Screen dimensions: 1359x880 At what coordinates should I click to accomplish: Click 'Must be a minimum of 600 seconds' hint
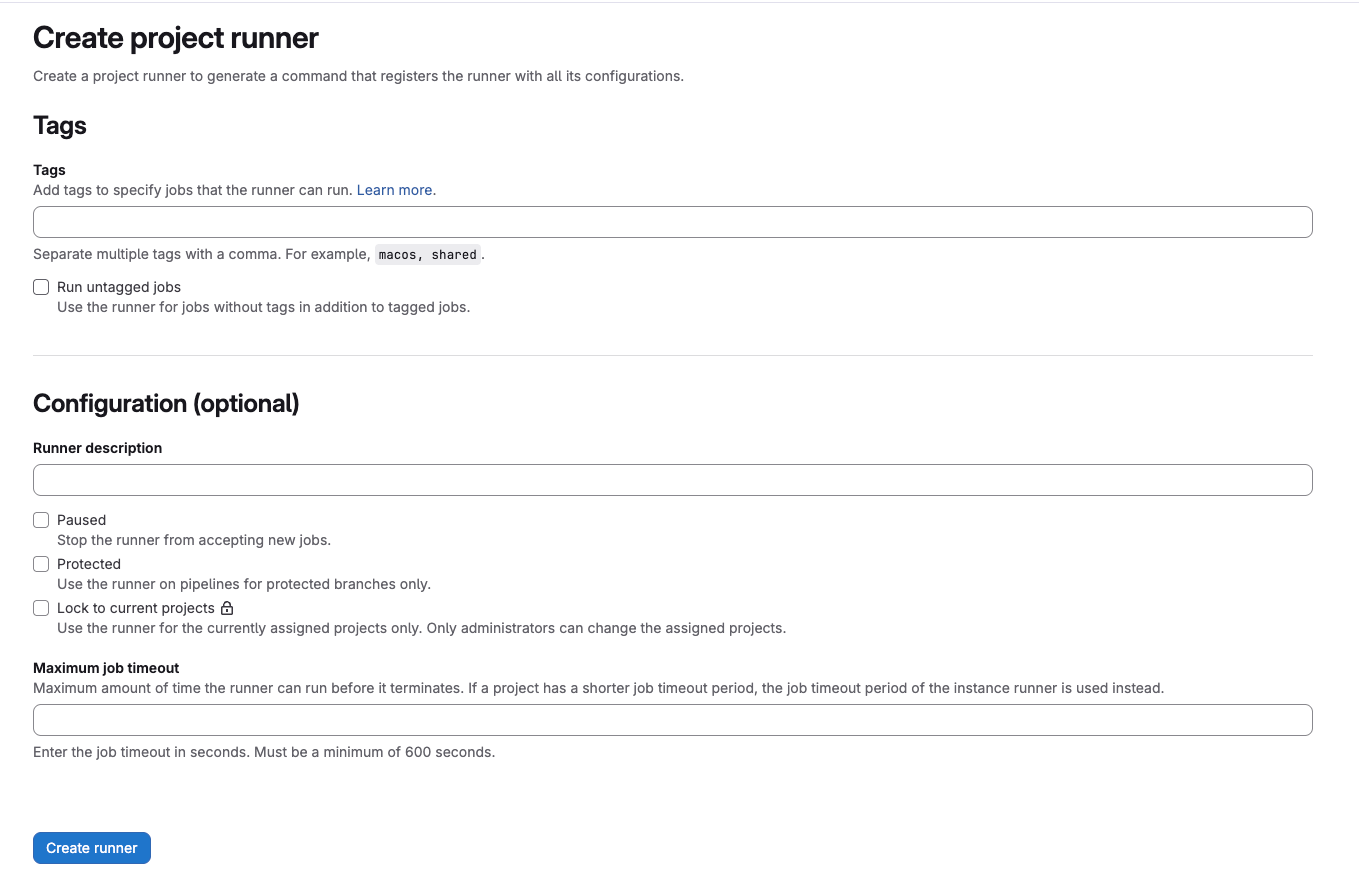[x=374, y=752]
